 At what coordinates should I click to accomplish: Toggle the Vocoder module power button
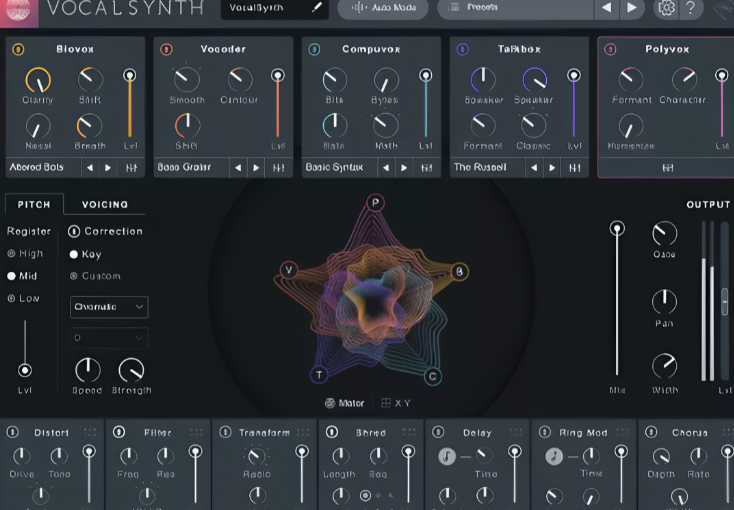166,49
